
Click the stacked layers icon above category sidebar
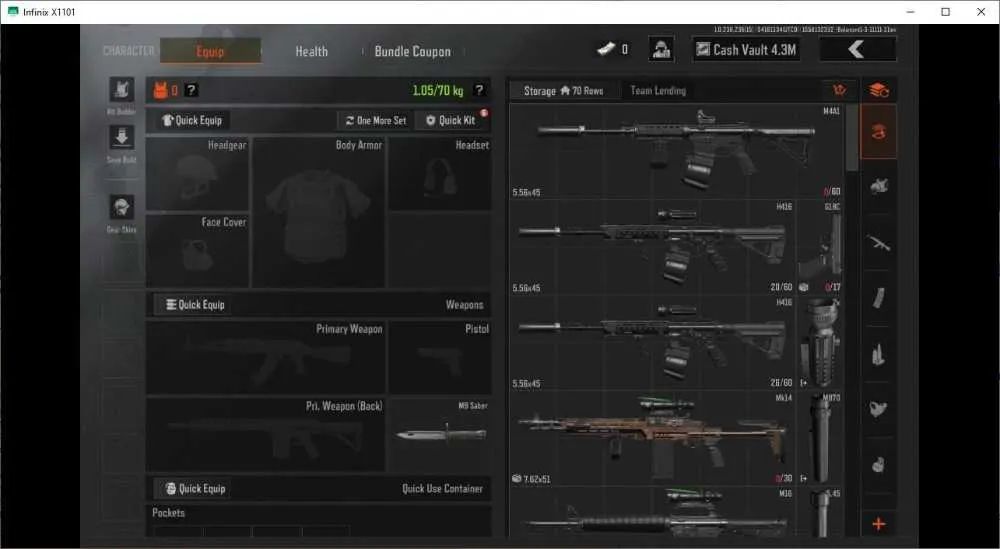point(879,90)
